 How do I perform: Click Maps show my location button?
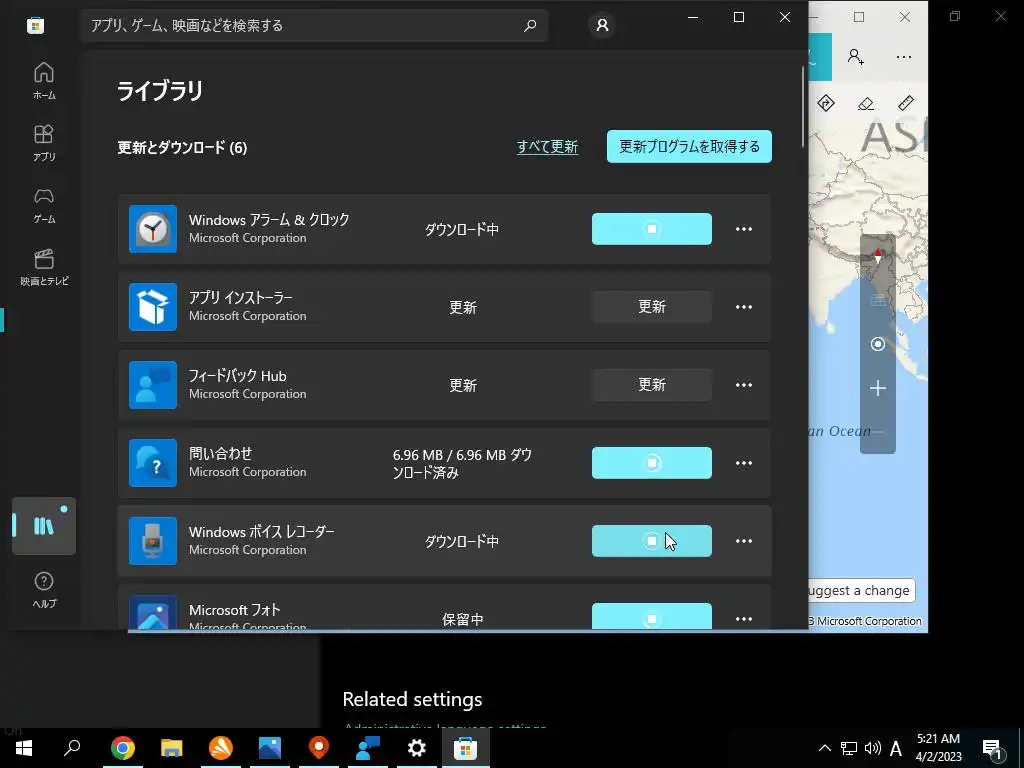pyautogui.click(x=878, y=344)
